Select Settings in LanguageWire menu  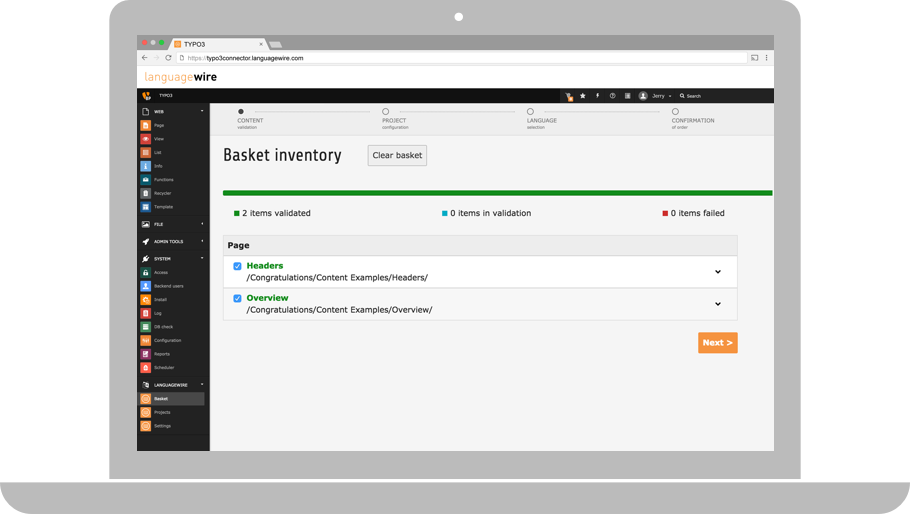coord(162,426)
